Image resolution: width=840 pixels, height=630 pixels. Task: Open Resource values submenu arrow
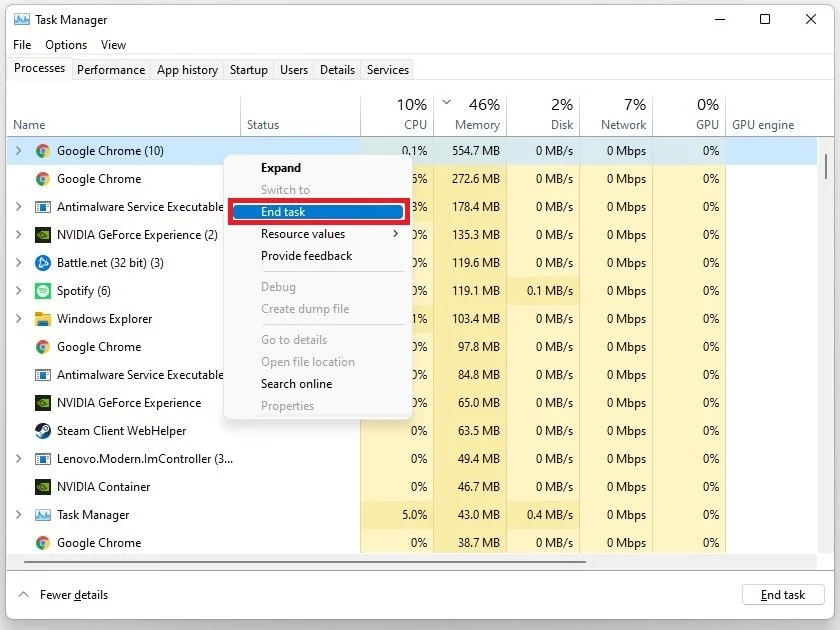click(395, 234)
